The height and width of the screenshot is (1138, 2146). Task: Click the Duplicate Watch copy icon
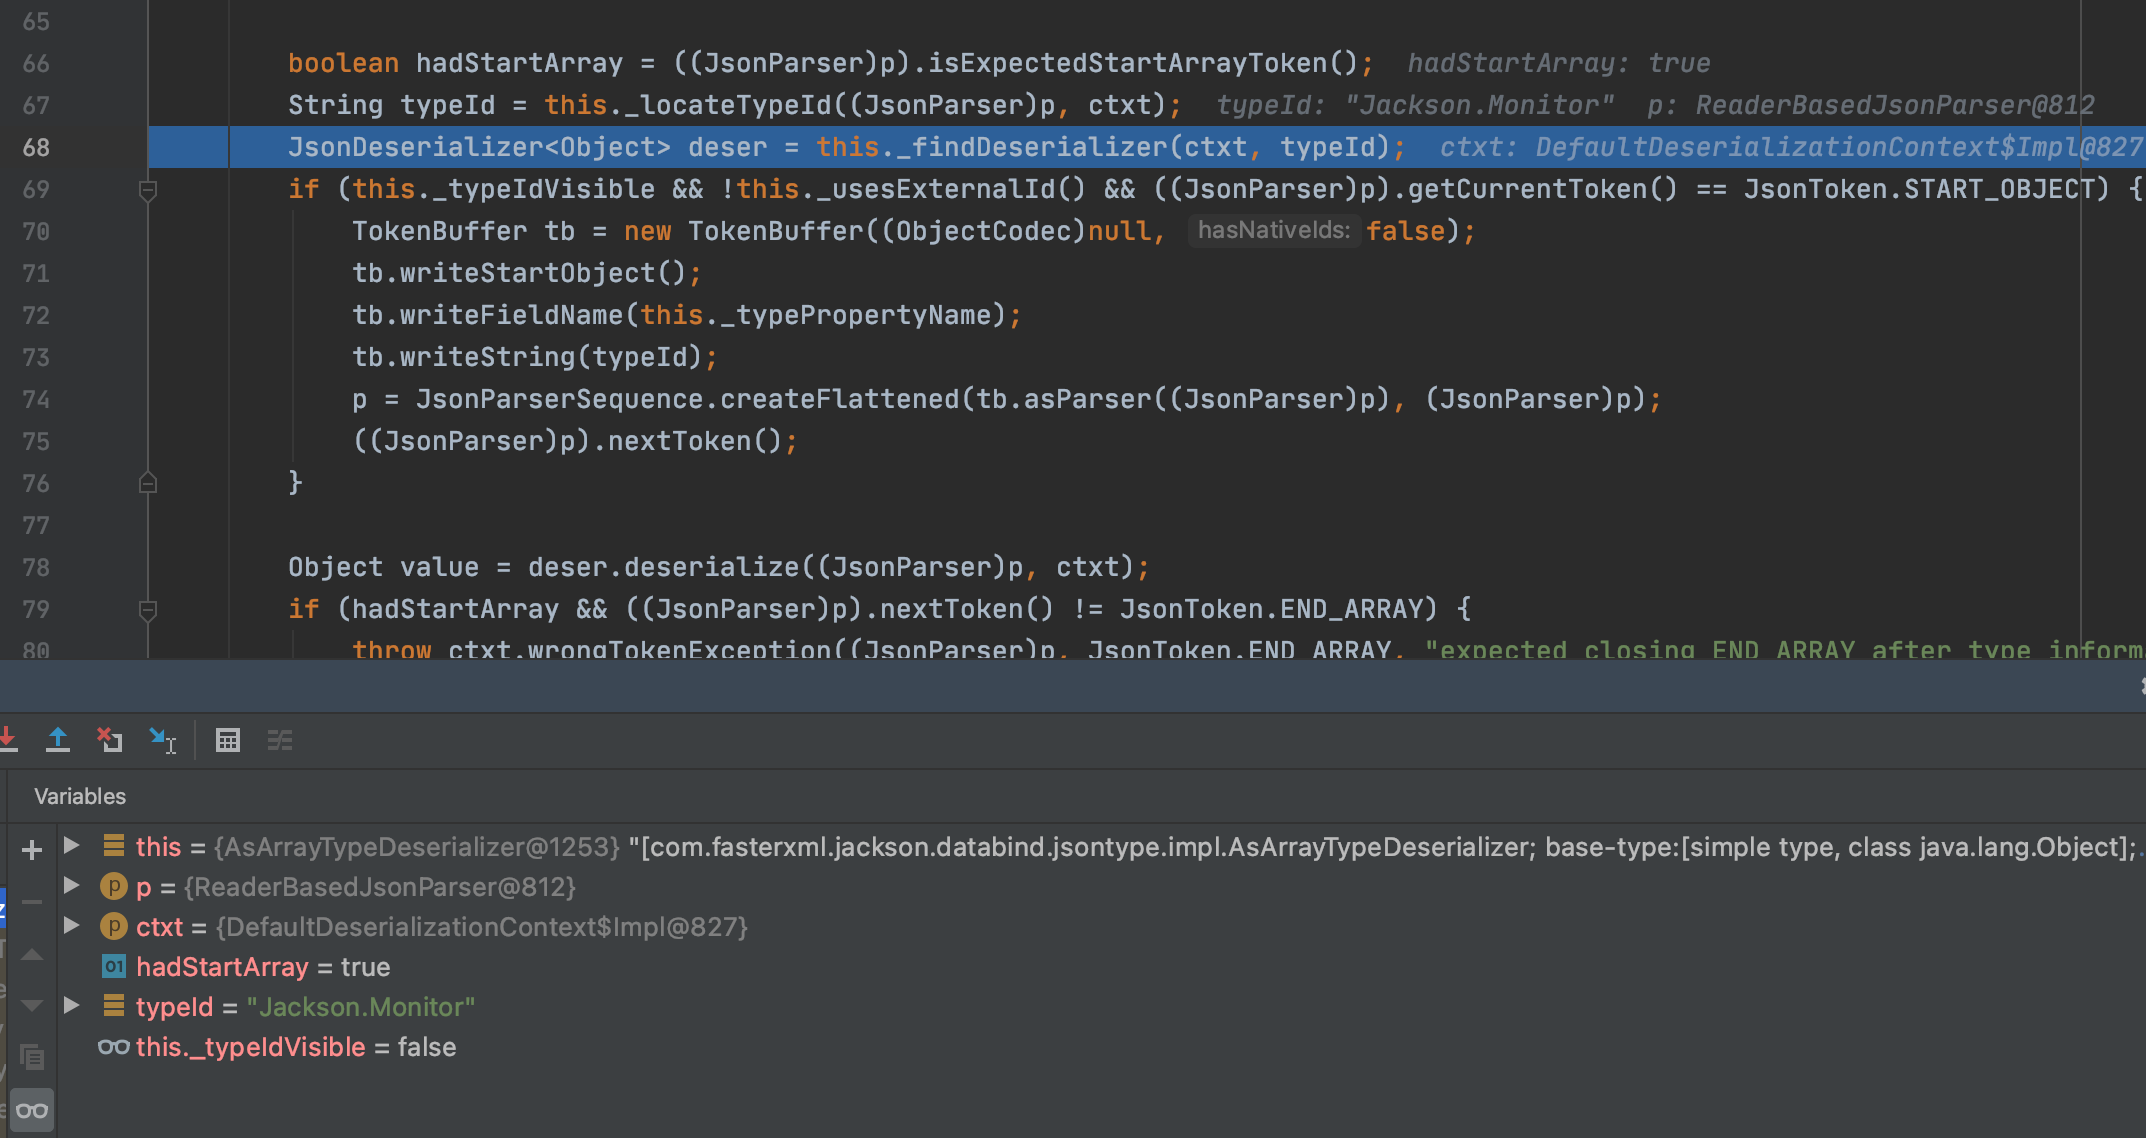coord(32,1057)
